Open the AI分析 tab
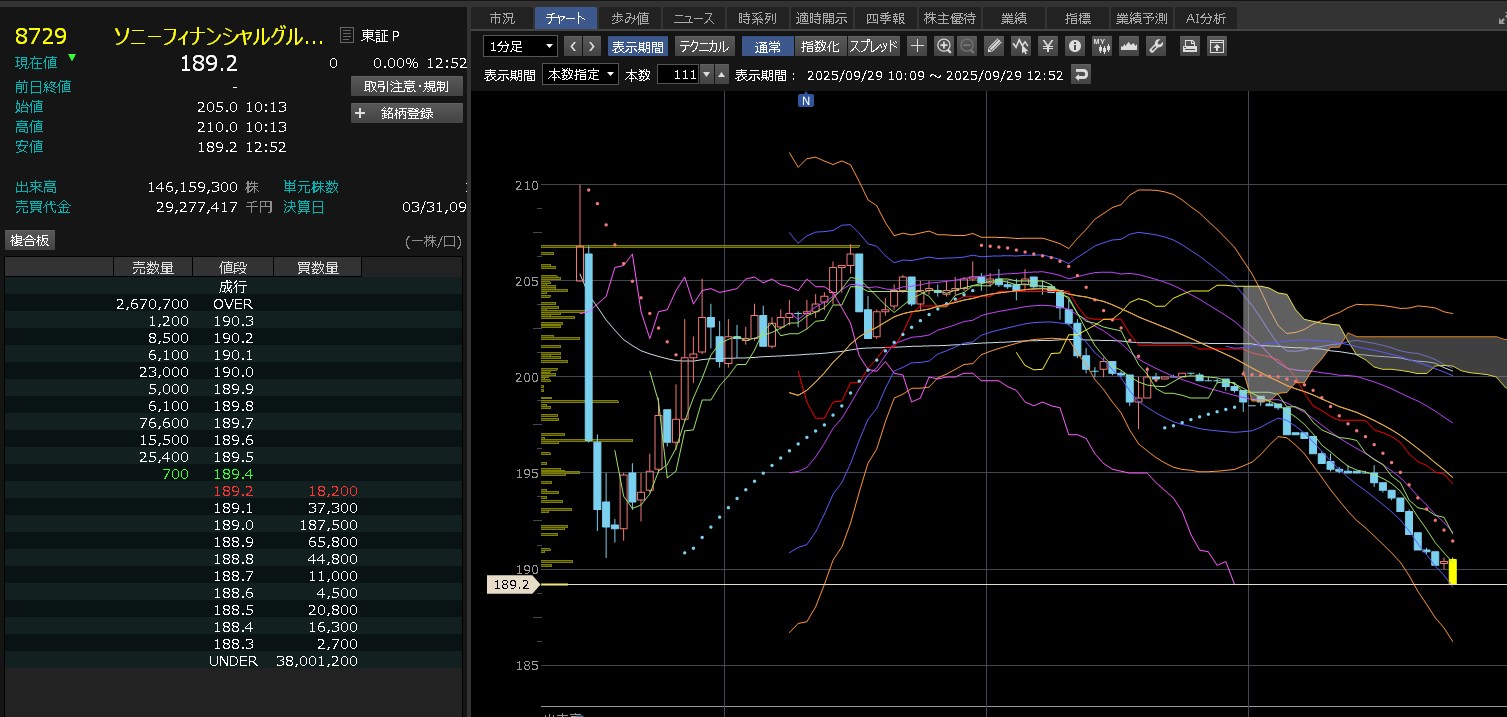This screenshot has height=717, width=1507. [x=1205, y=18]
